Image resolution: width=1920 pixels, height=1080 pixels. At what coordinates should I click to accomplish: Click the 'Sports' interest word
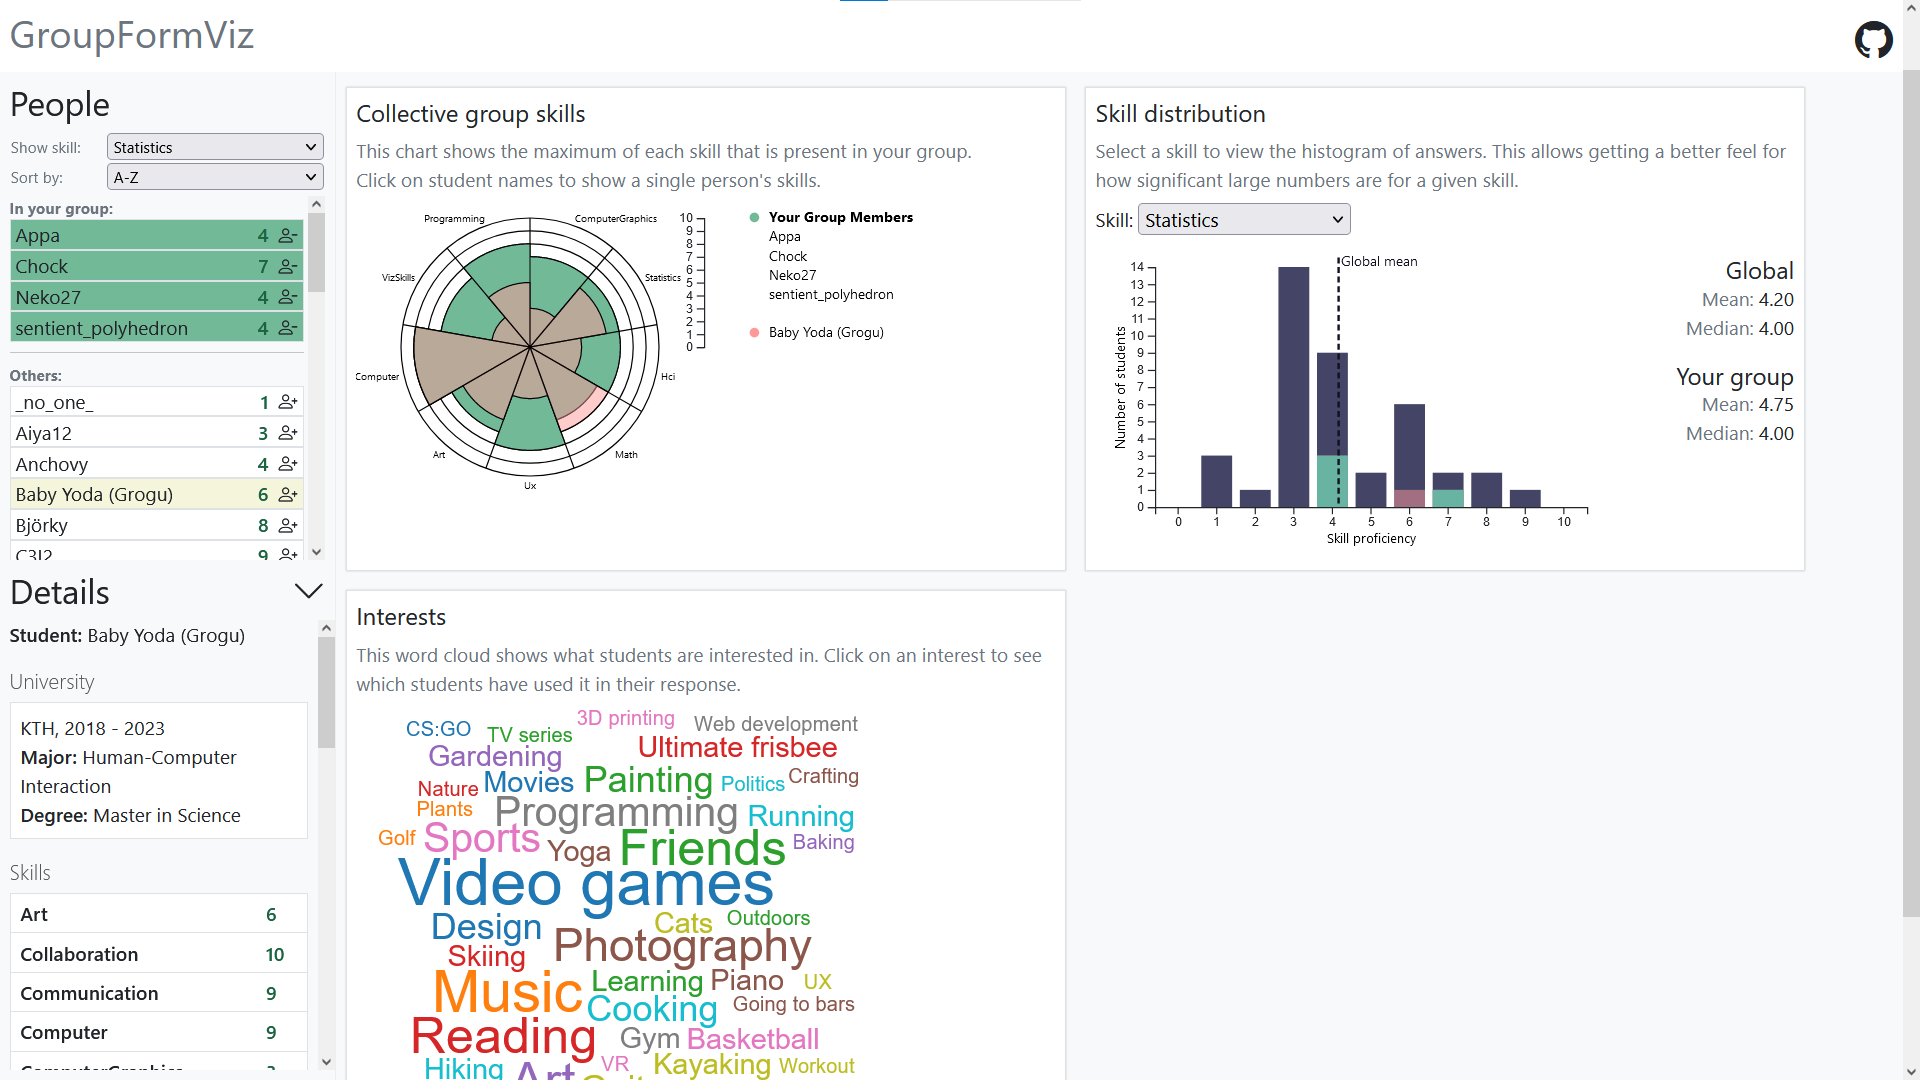[481, 838]
